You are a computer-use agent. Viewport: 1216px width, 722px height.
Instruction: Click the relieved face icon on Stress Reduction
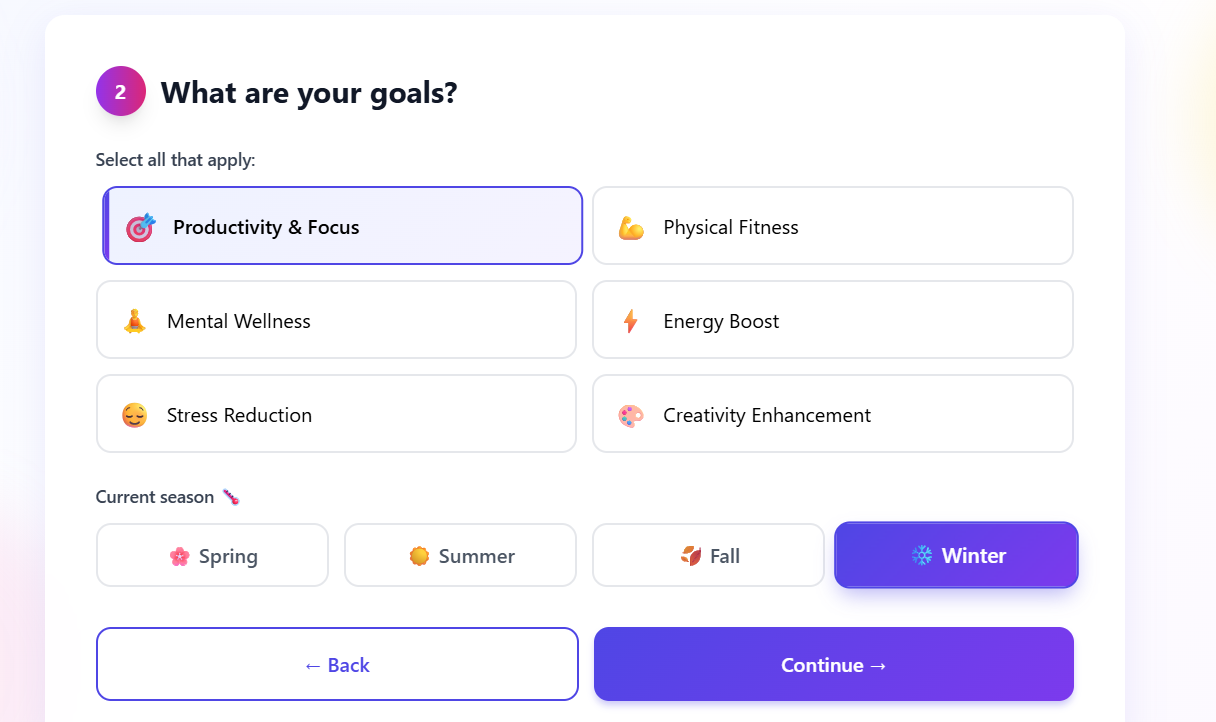coord(134,414)
